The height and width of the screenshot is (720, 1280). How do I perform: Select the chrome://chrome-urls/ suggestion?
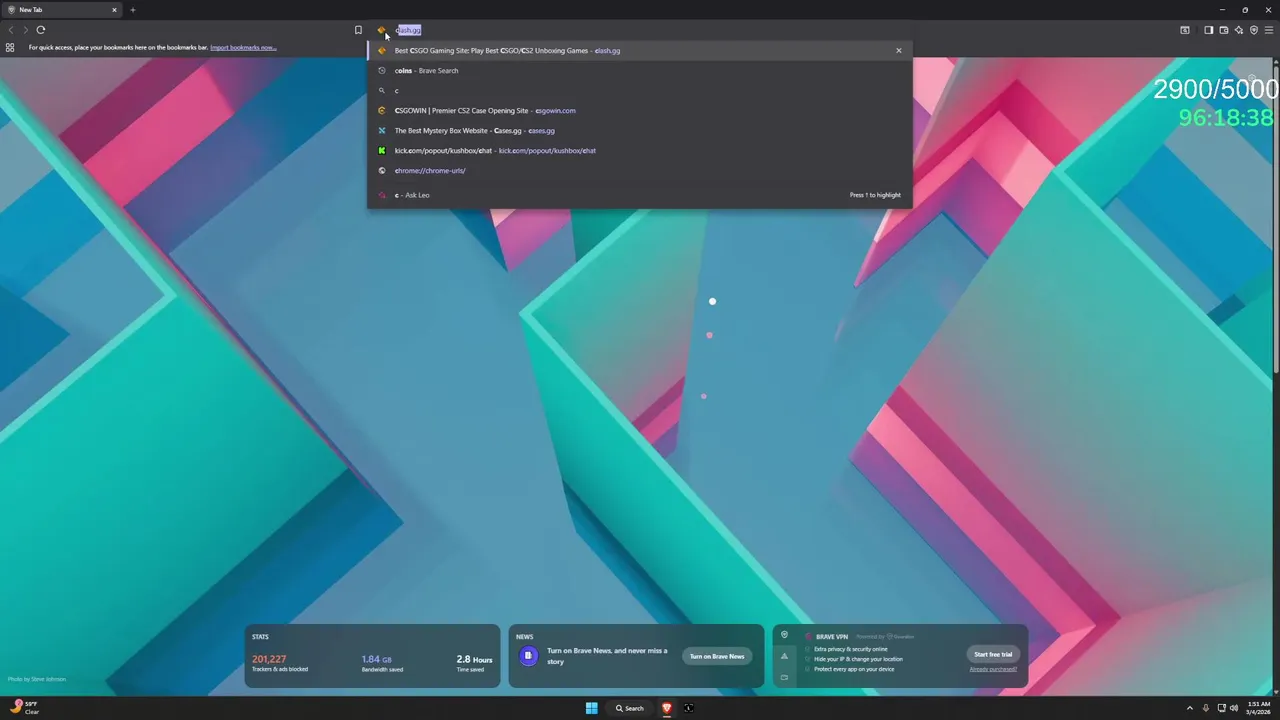(x=640, y=171)
